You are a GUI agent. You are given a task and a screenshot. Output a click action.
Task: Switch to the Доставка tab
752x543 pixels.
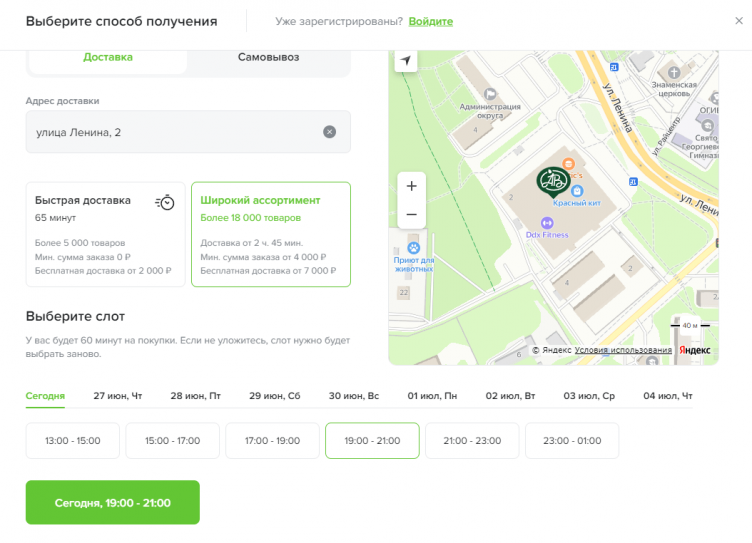[108, 57]
